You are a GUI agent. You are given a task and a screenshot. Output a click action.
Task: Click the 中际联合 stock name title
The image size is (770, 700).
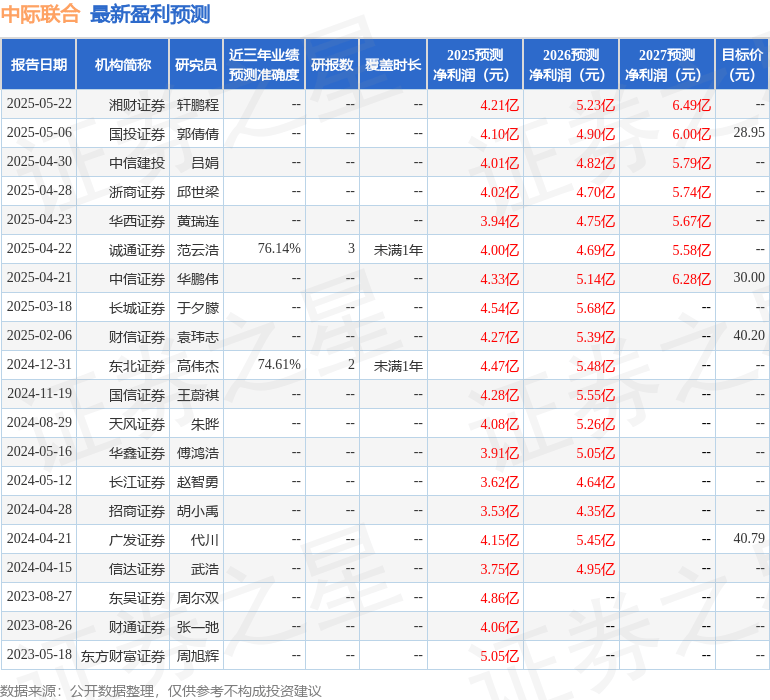pos(41,14)
